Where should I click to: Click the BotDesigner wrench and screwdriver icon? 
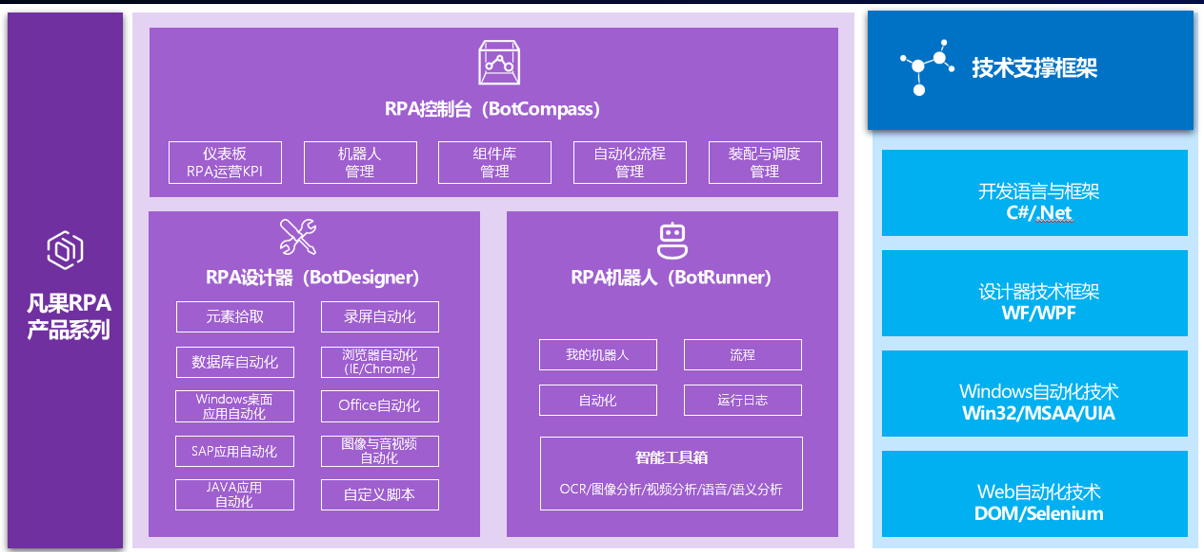[x=298, y=237]
